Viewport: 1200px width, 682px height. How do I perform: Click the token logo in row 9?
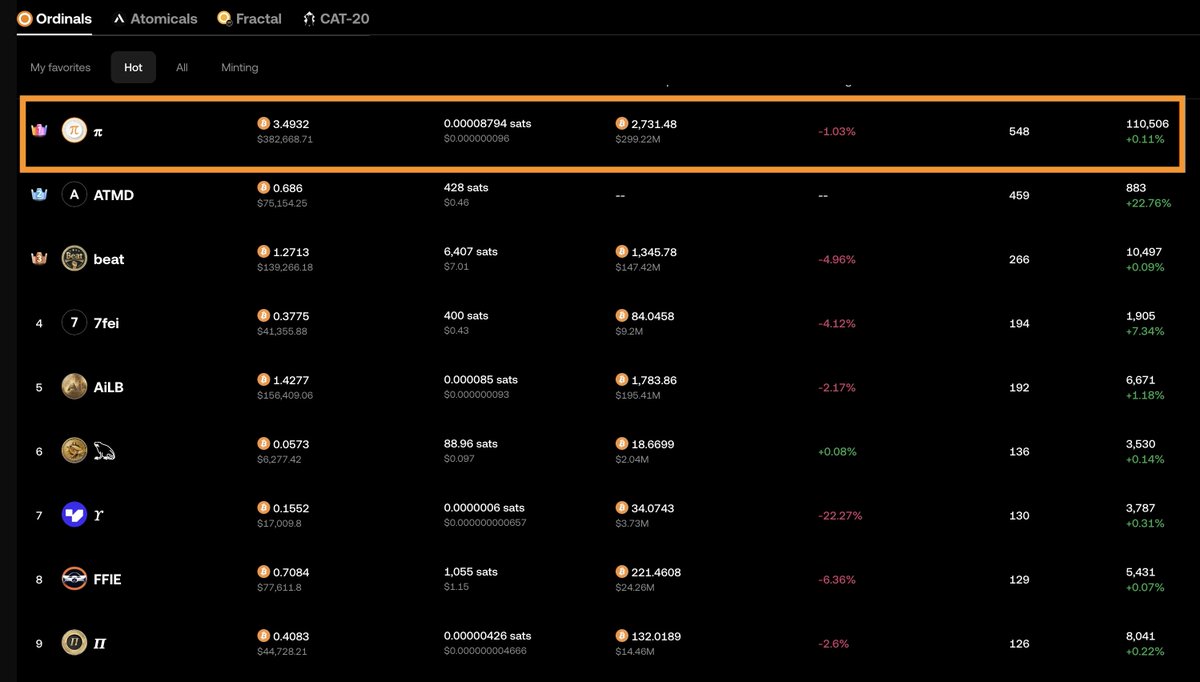(74, 643)
